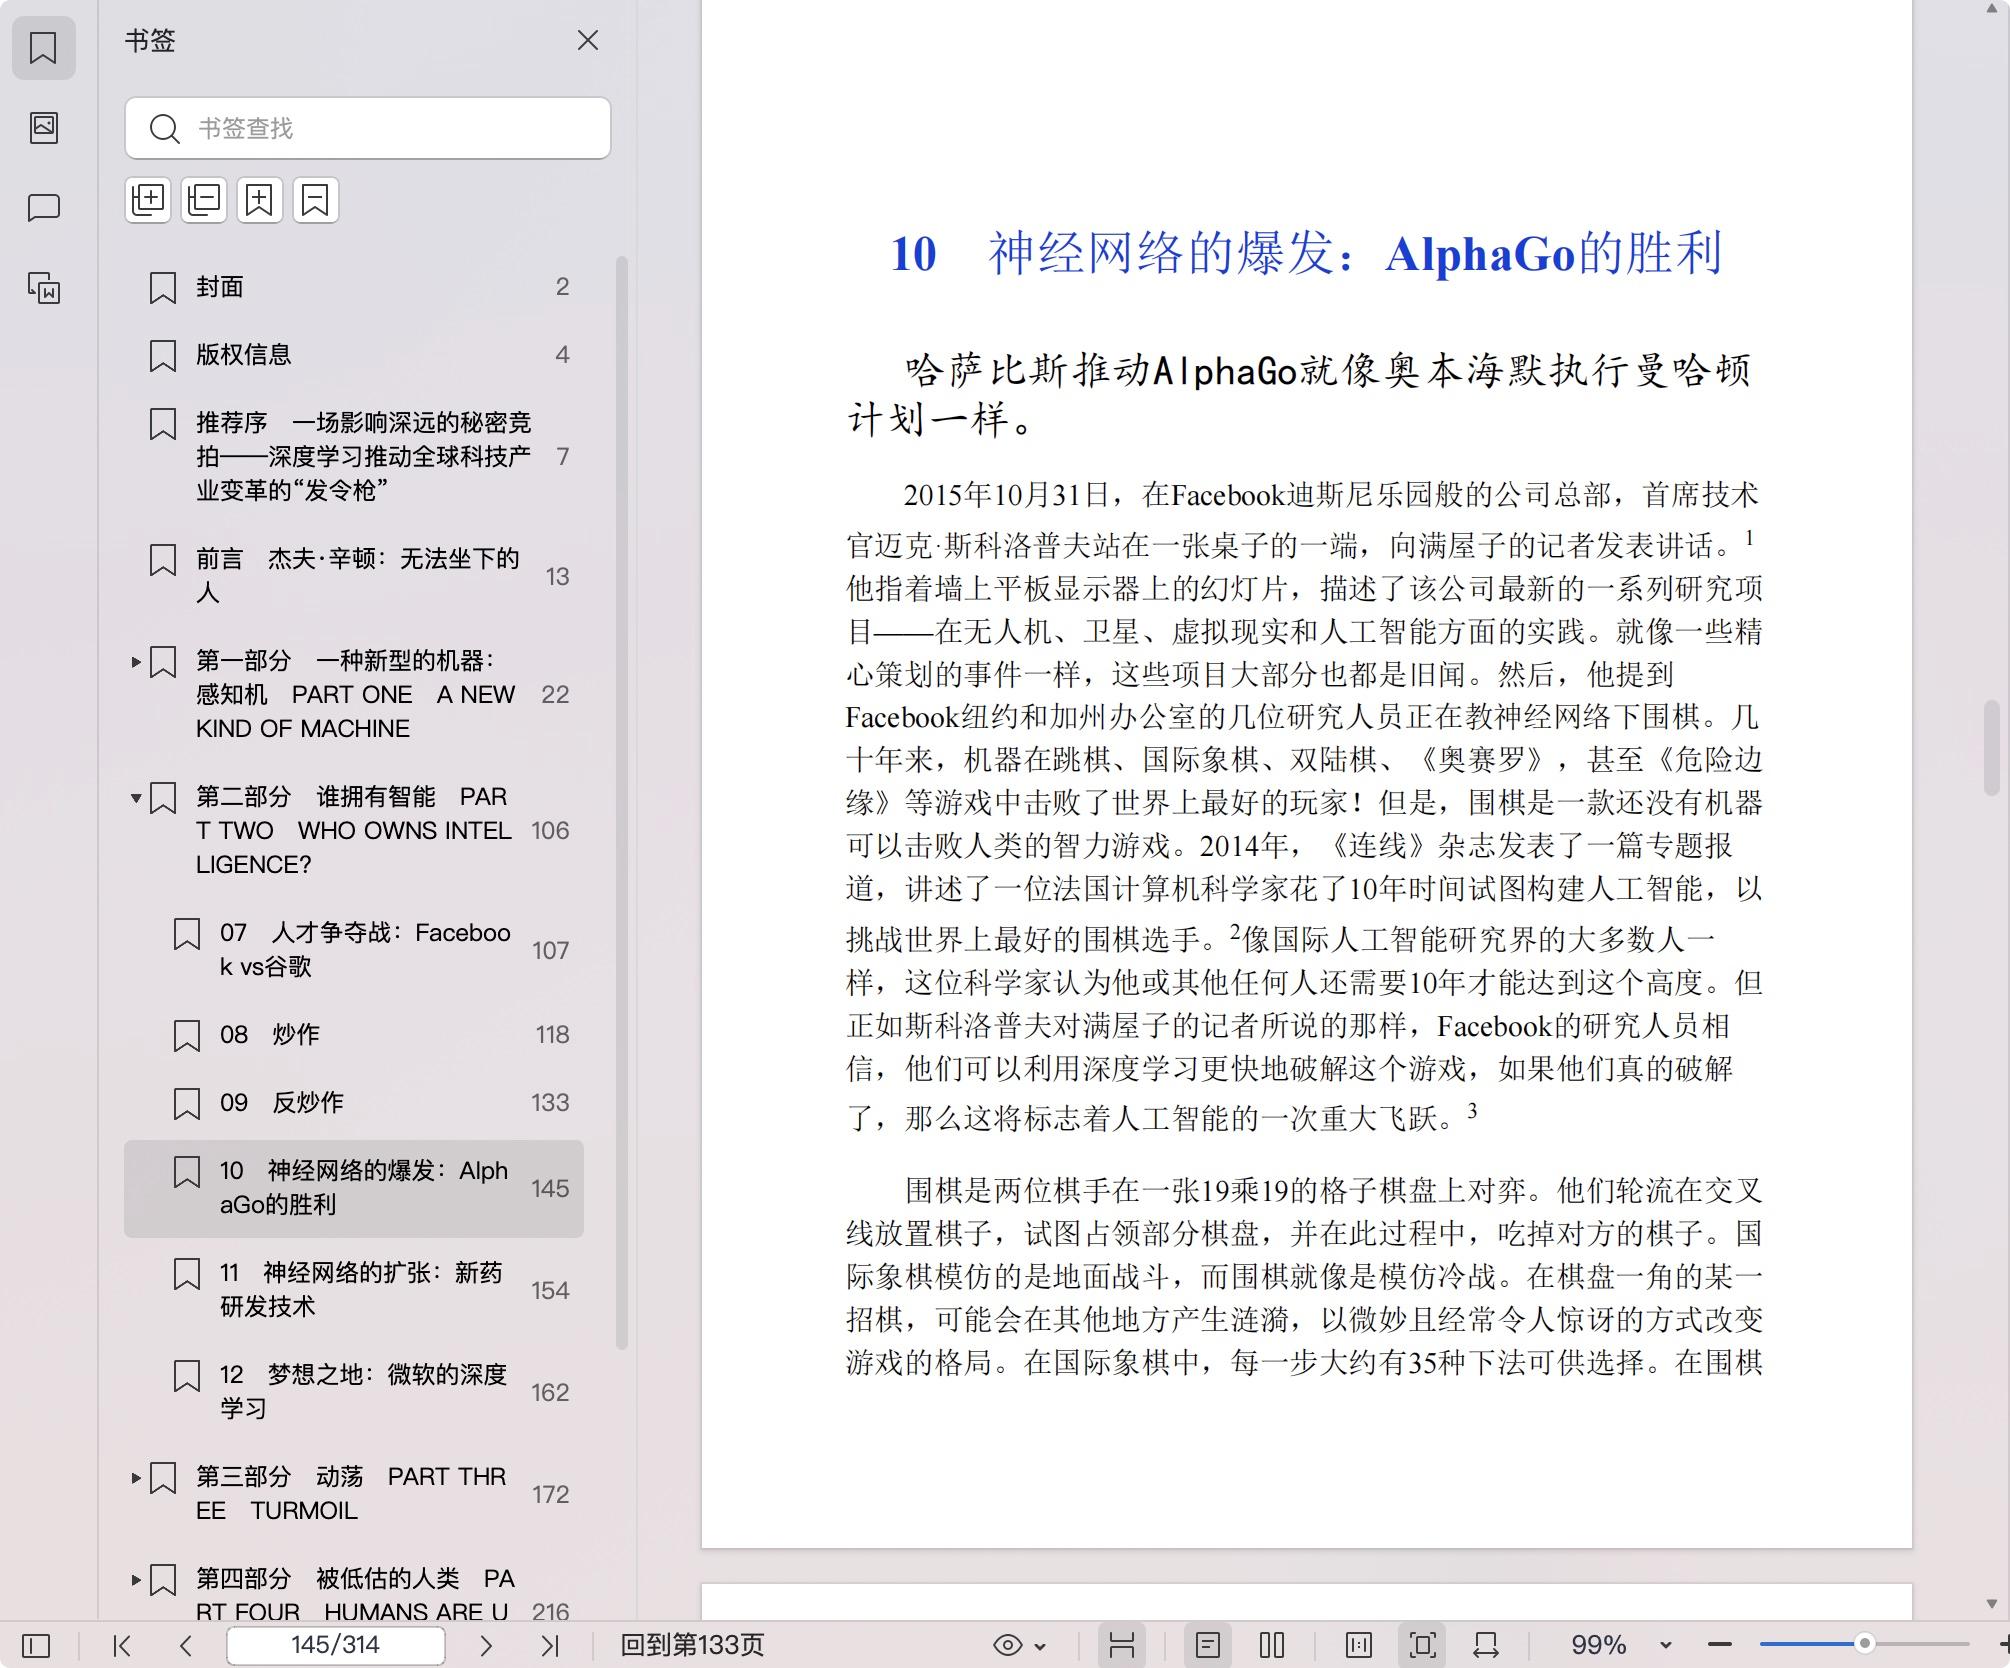The height and width of the screenshot is (1668, 2010).
Task: Click the 99% zoom value
Action: click(1598, 1645)
